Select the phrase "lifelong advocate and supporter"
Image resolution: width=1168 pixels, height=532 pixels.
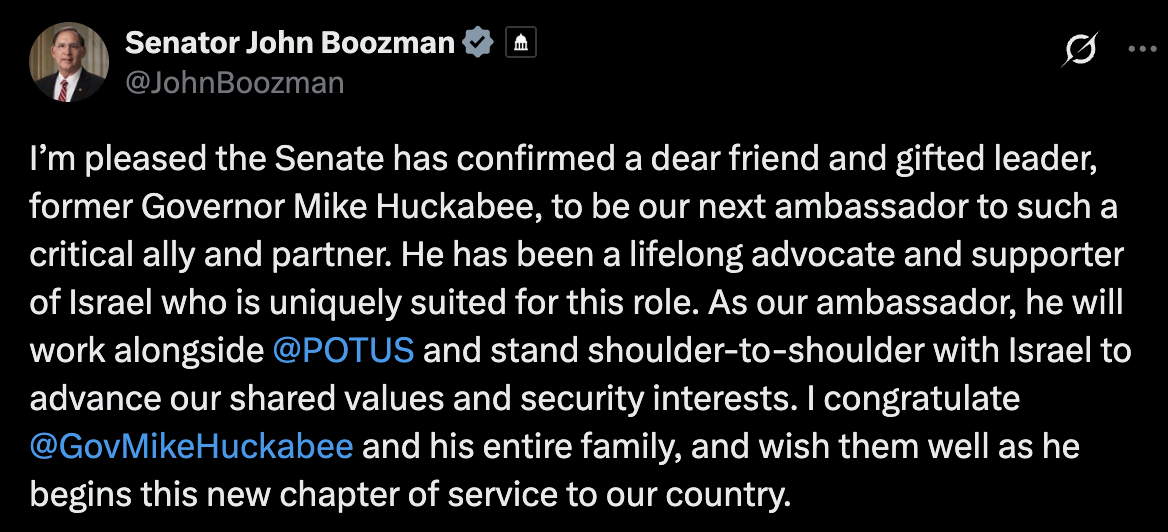876,257
